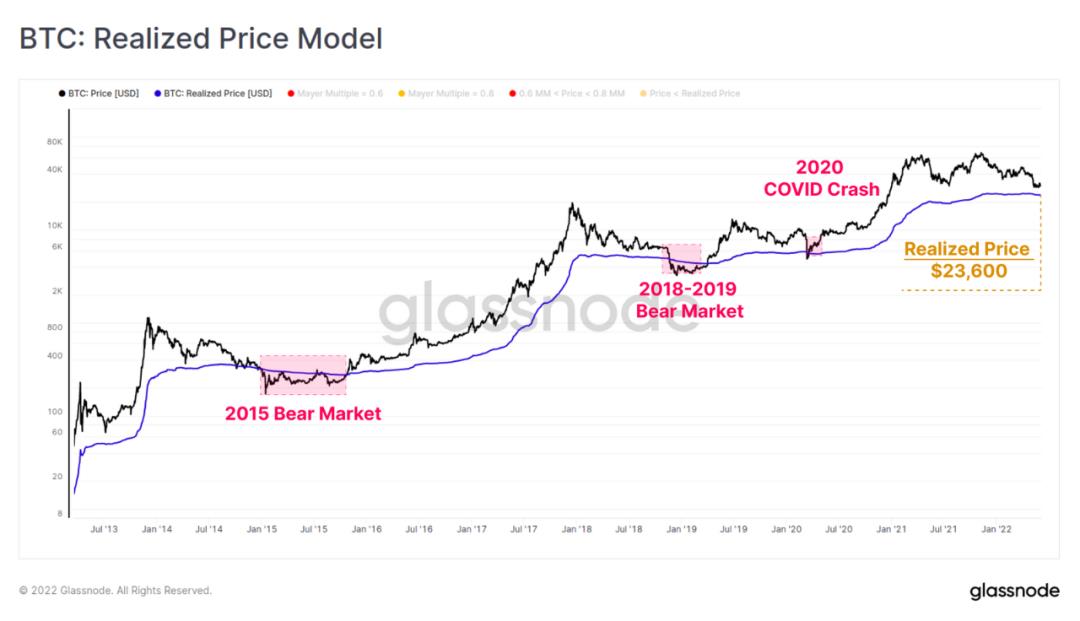Click the black dot beside BTC: Price
The width and height of the screenshot is (1080, 621).
[62, 94]
